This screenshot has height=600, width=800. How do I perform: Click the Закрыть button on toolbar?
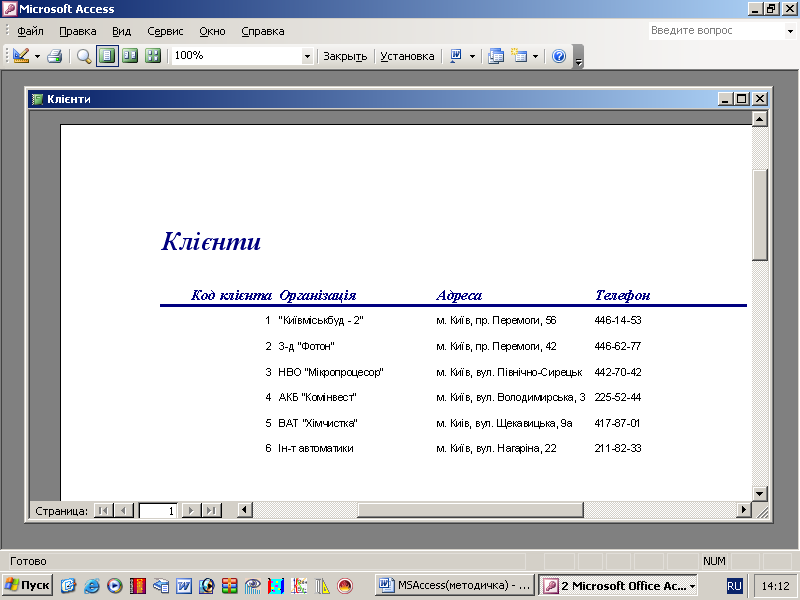(345, 56)
